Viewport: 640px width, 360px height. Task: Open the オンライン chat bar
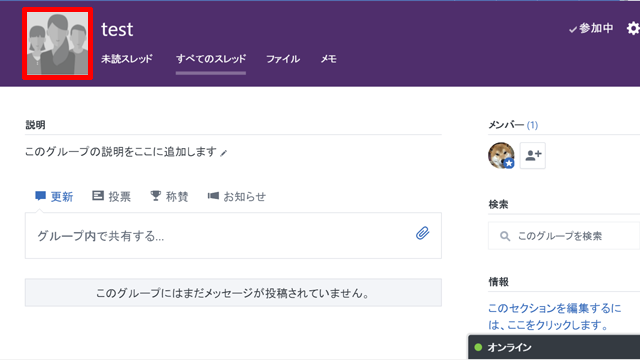pos(554,347)
